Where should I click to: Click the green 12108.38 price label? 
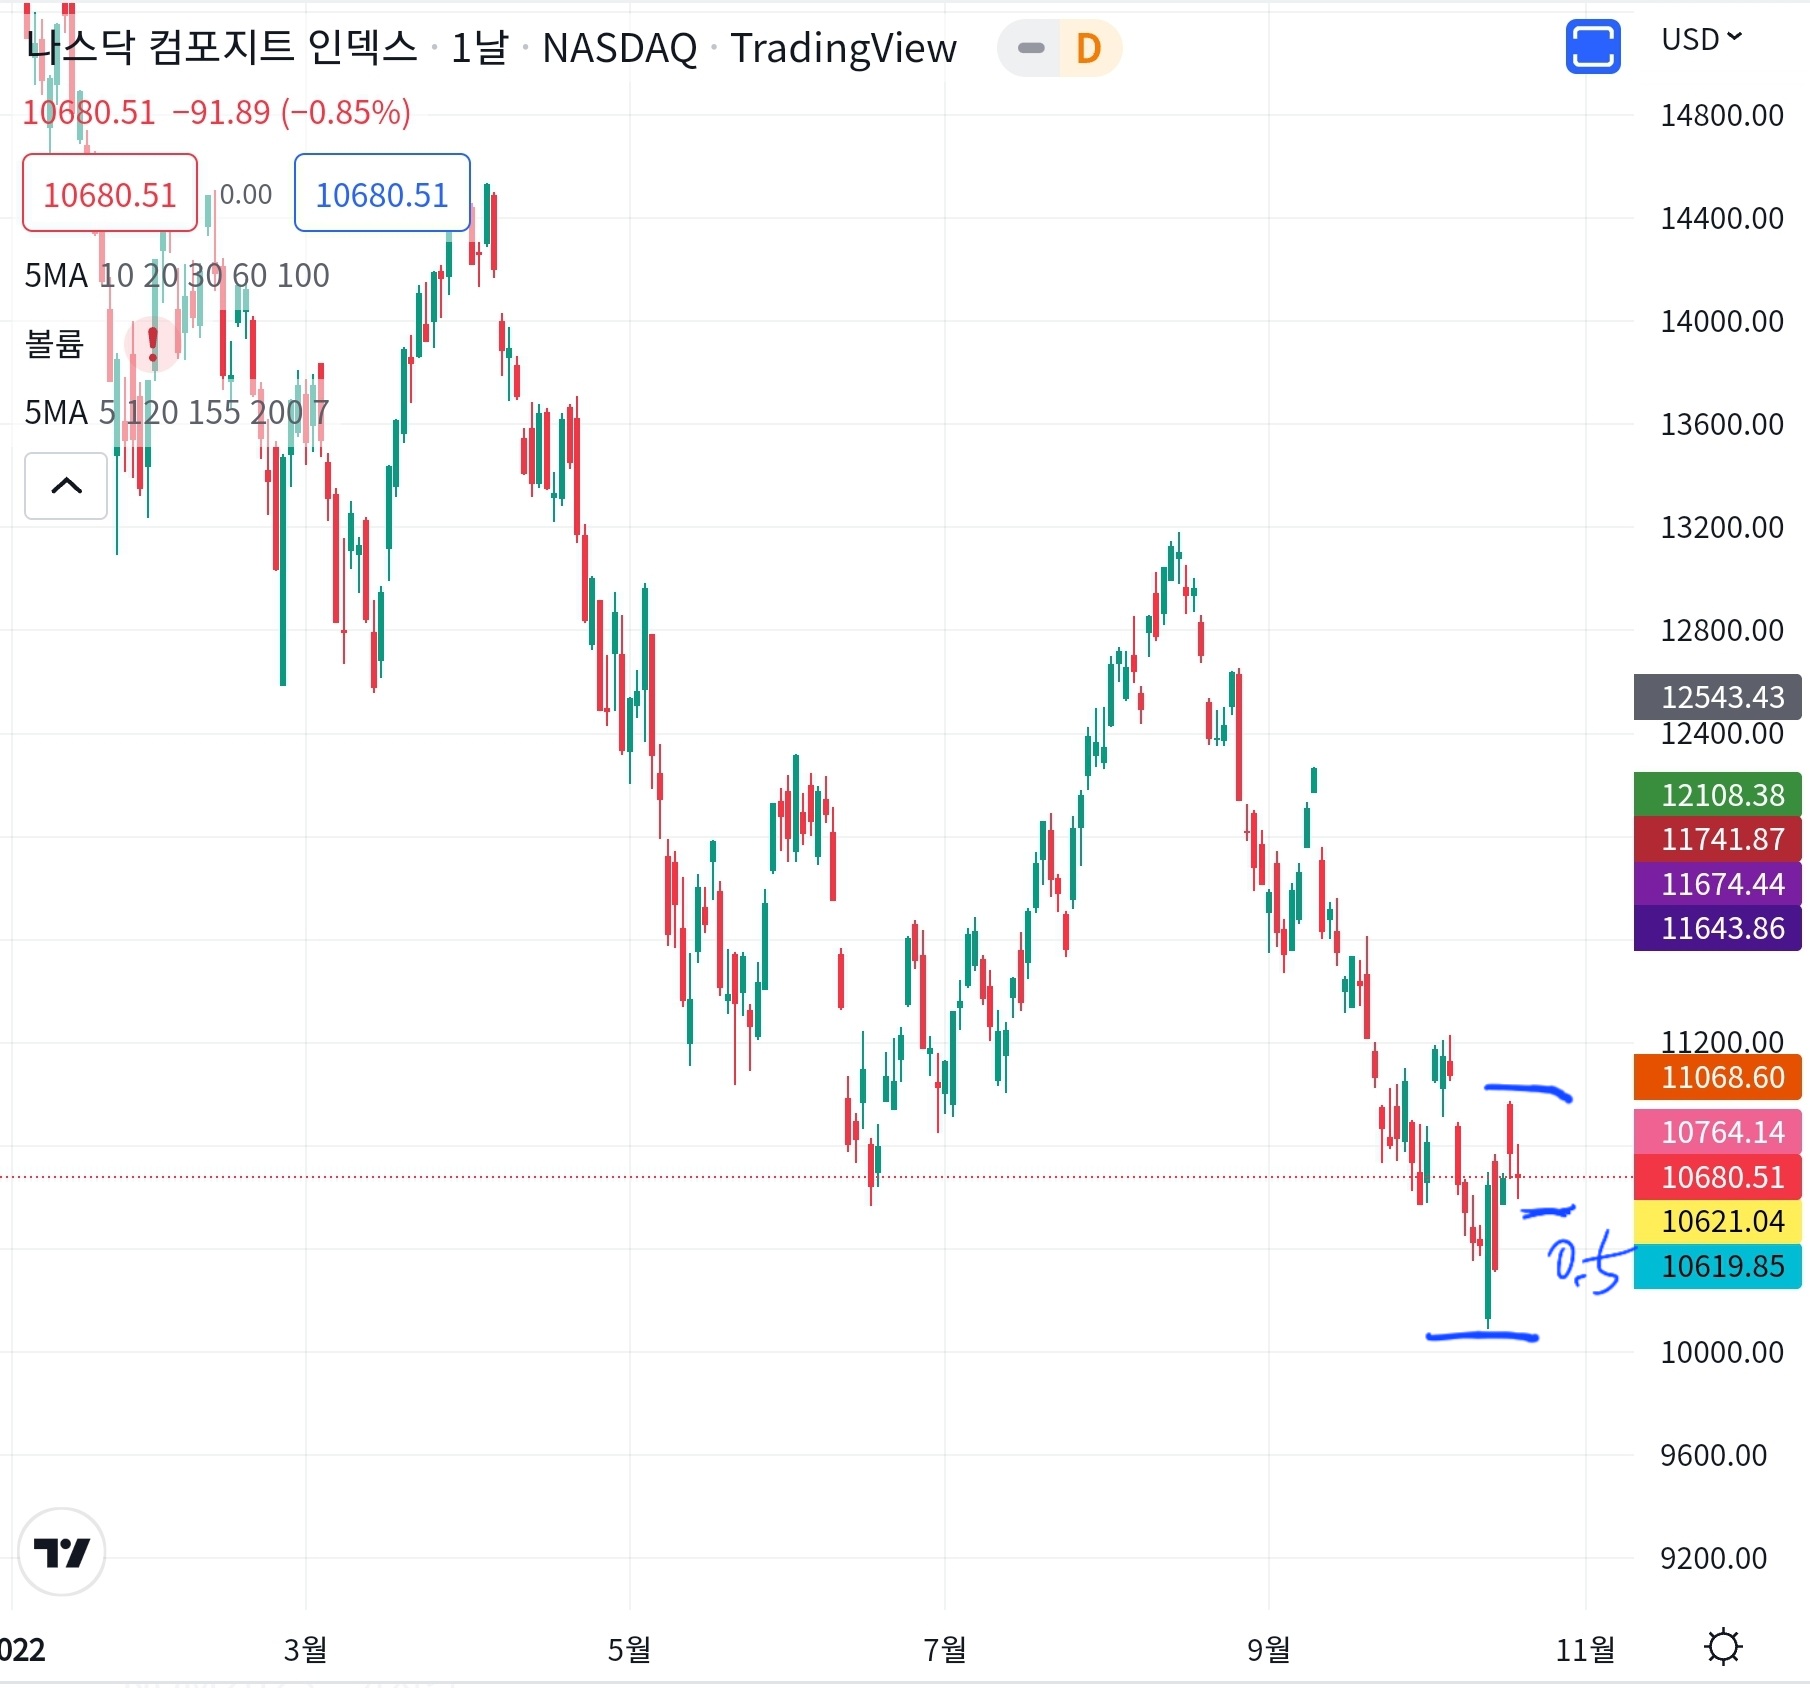click(x=1718, y=795)
